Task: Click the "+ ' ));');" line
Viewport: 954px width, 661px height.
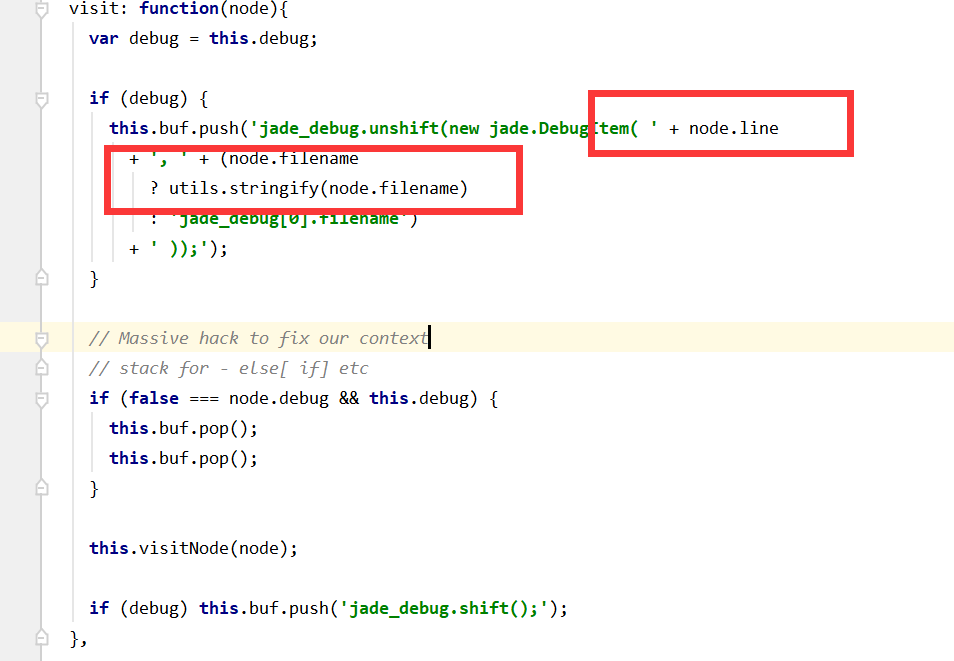Action: [178, 249]
